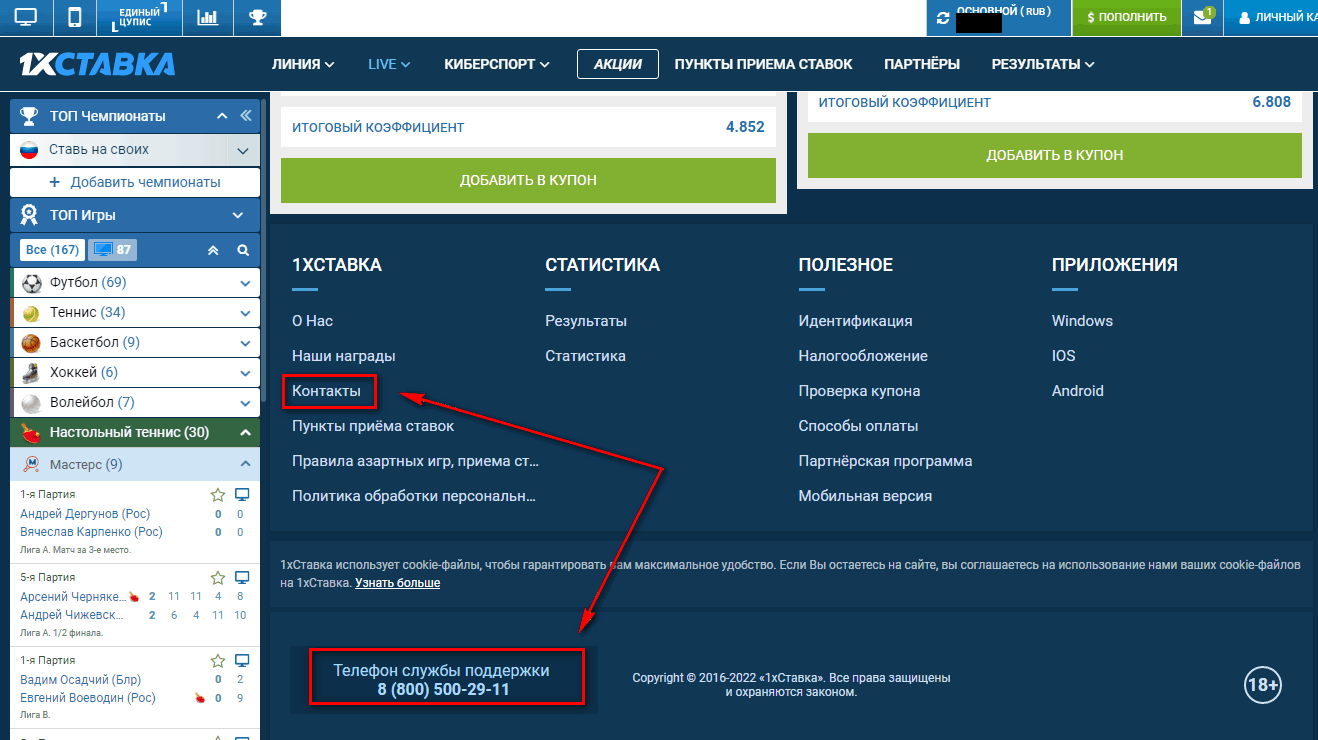The image size is (1318, 740).
Task: Toggle live-only filter showing 87
Action: [x=113, y=250]
